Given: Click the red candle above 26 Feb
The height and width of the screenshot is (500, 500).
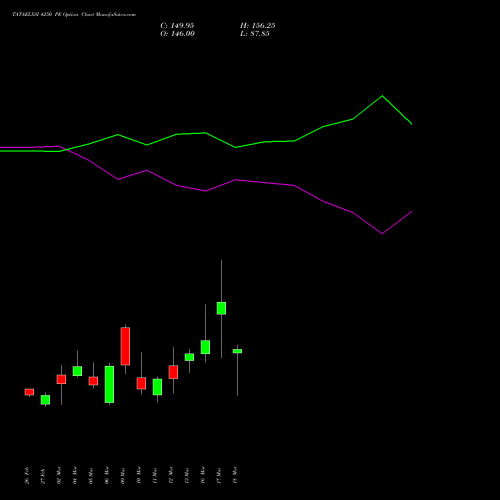Looking at the screenshot, I should [x=29, y=392].
